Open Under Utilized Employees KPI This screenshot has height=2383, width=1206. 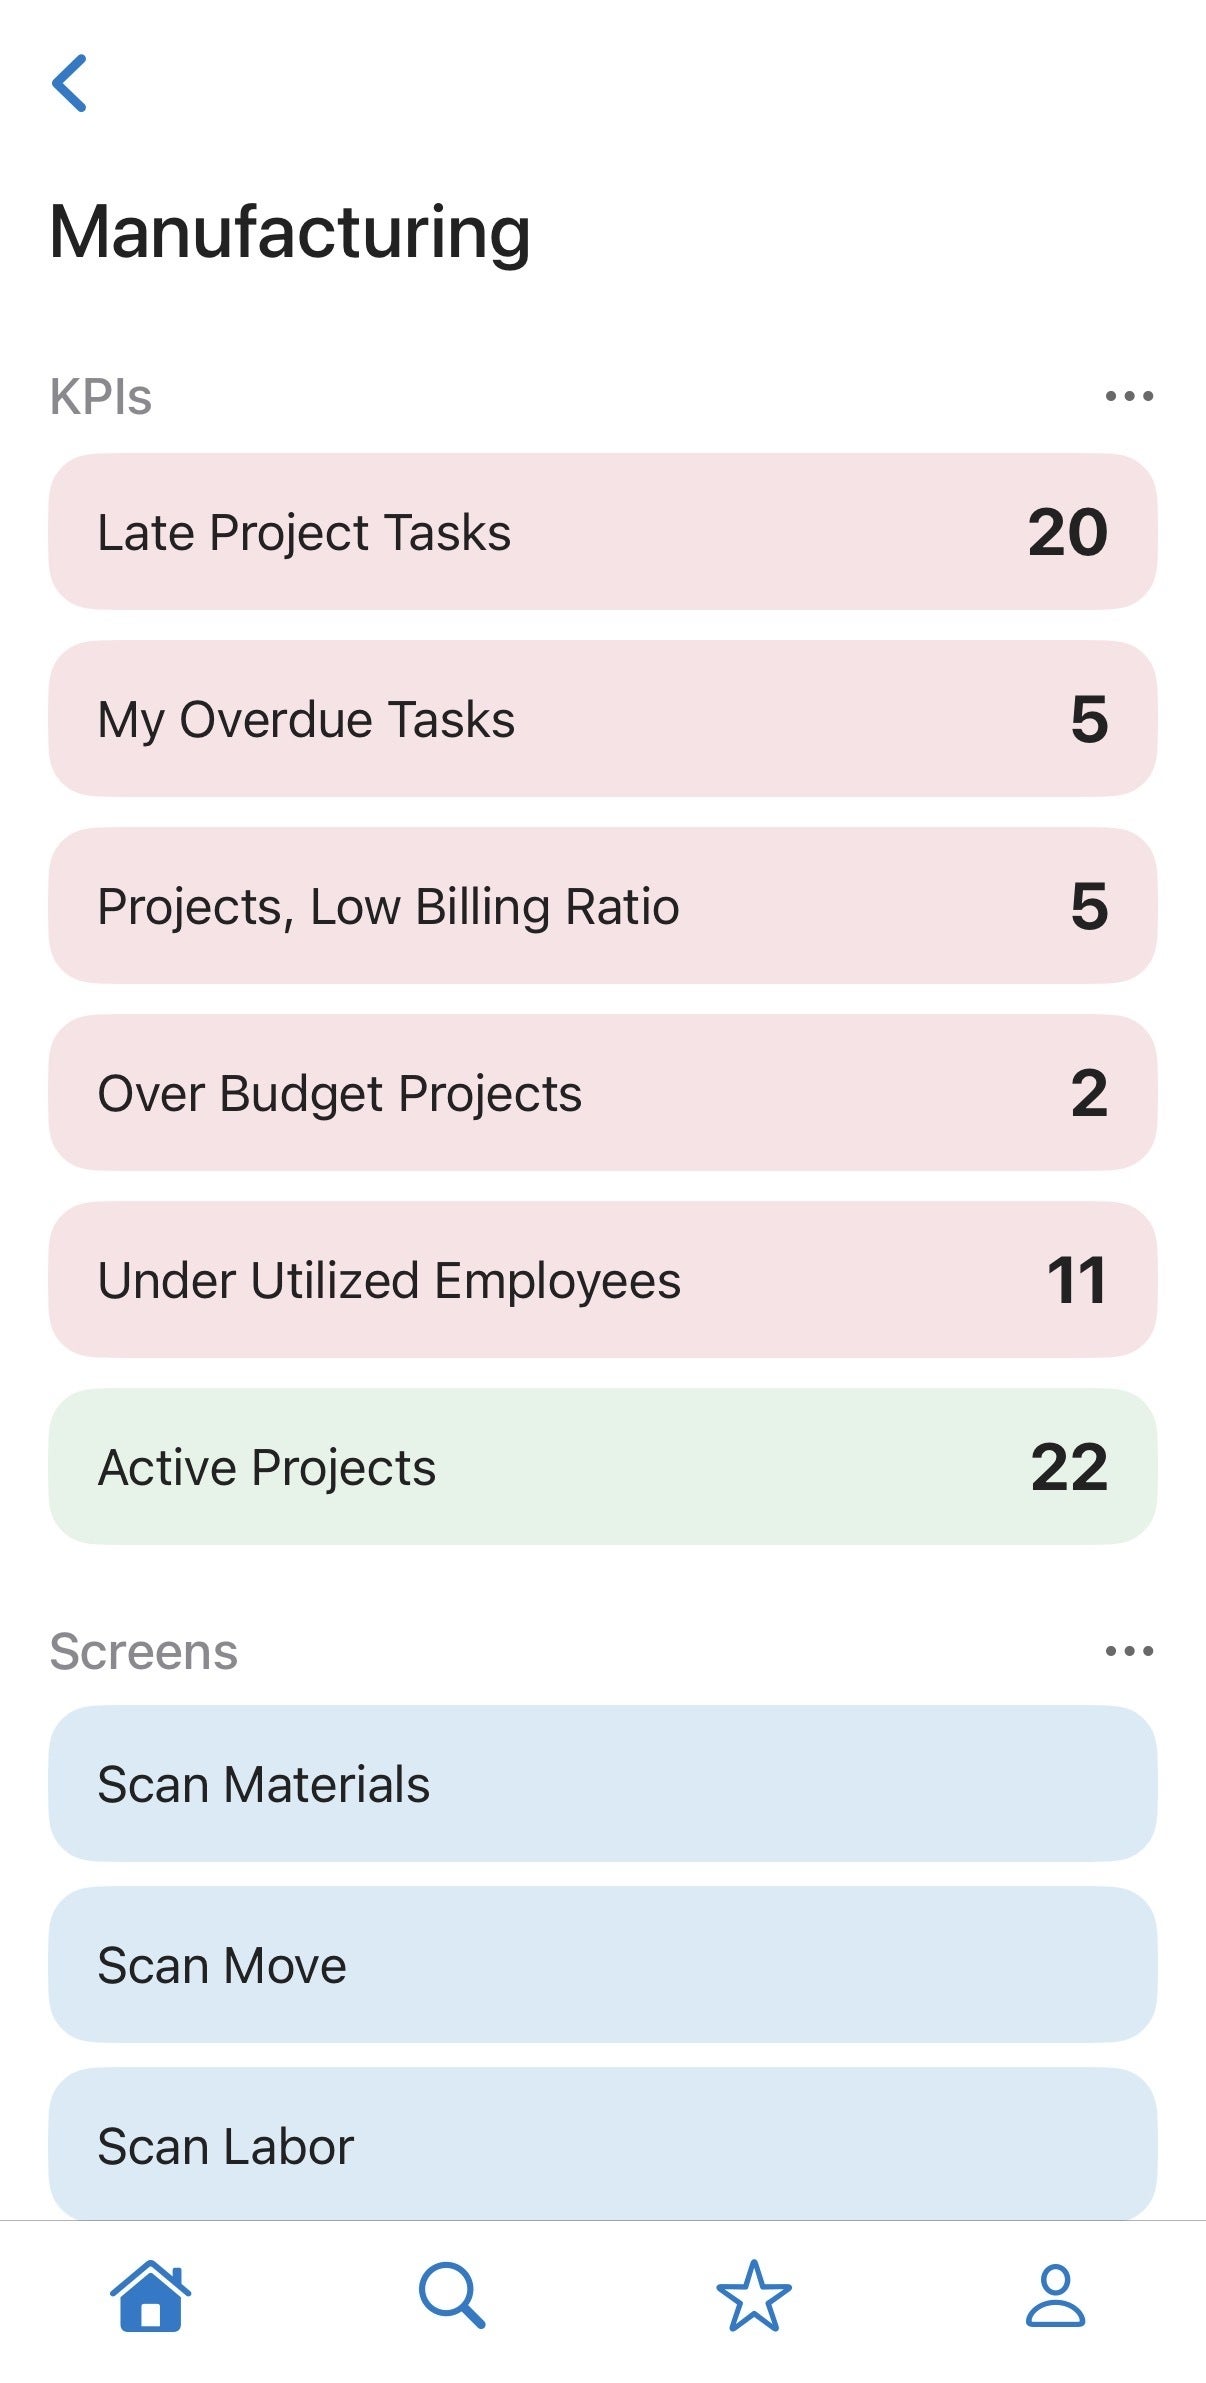pos(603,1280)
